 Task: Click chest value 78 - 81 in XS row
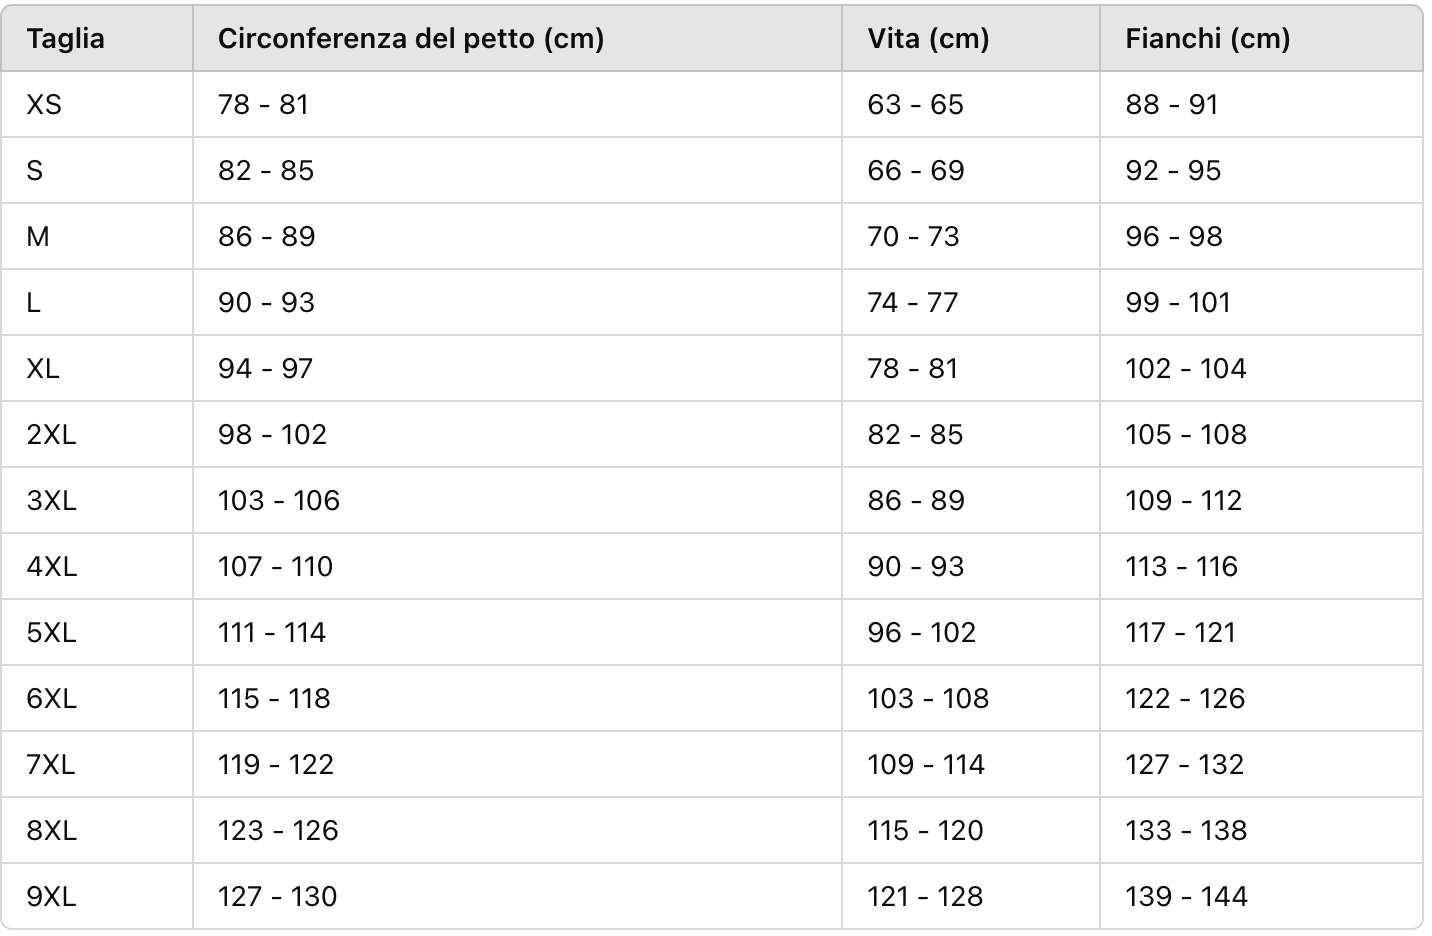click(263, 104)
